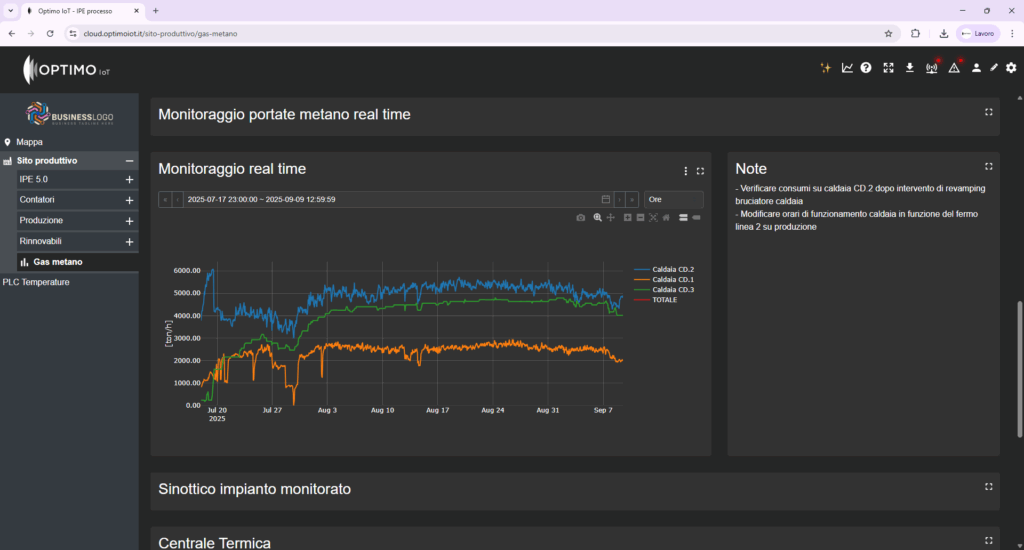
Task: Reset chart axes with home icon
Action: (x=666, y=218)
